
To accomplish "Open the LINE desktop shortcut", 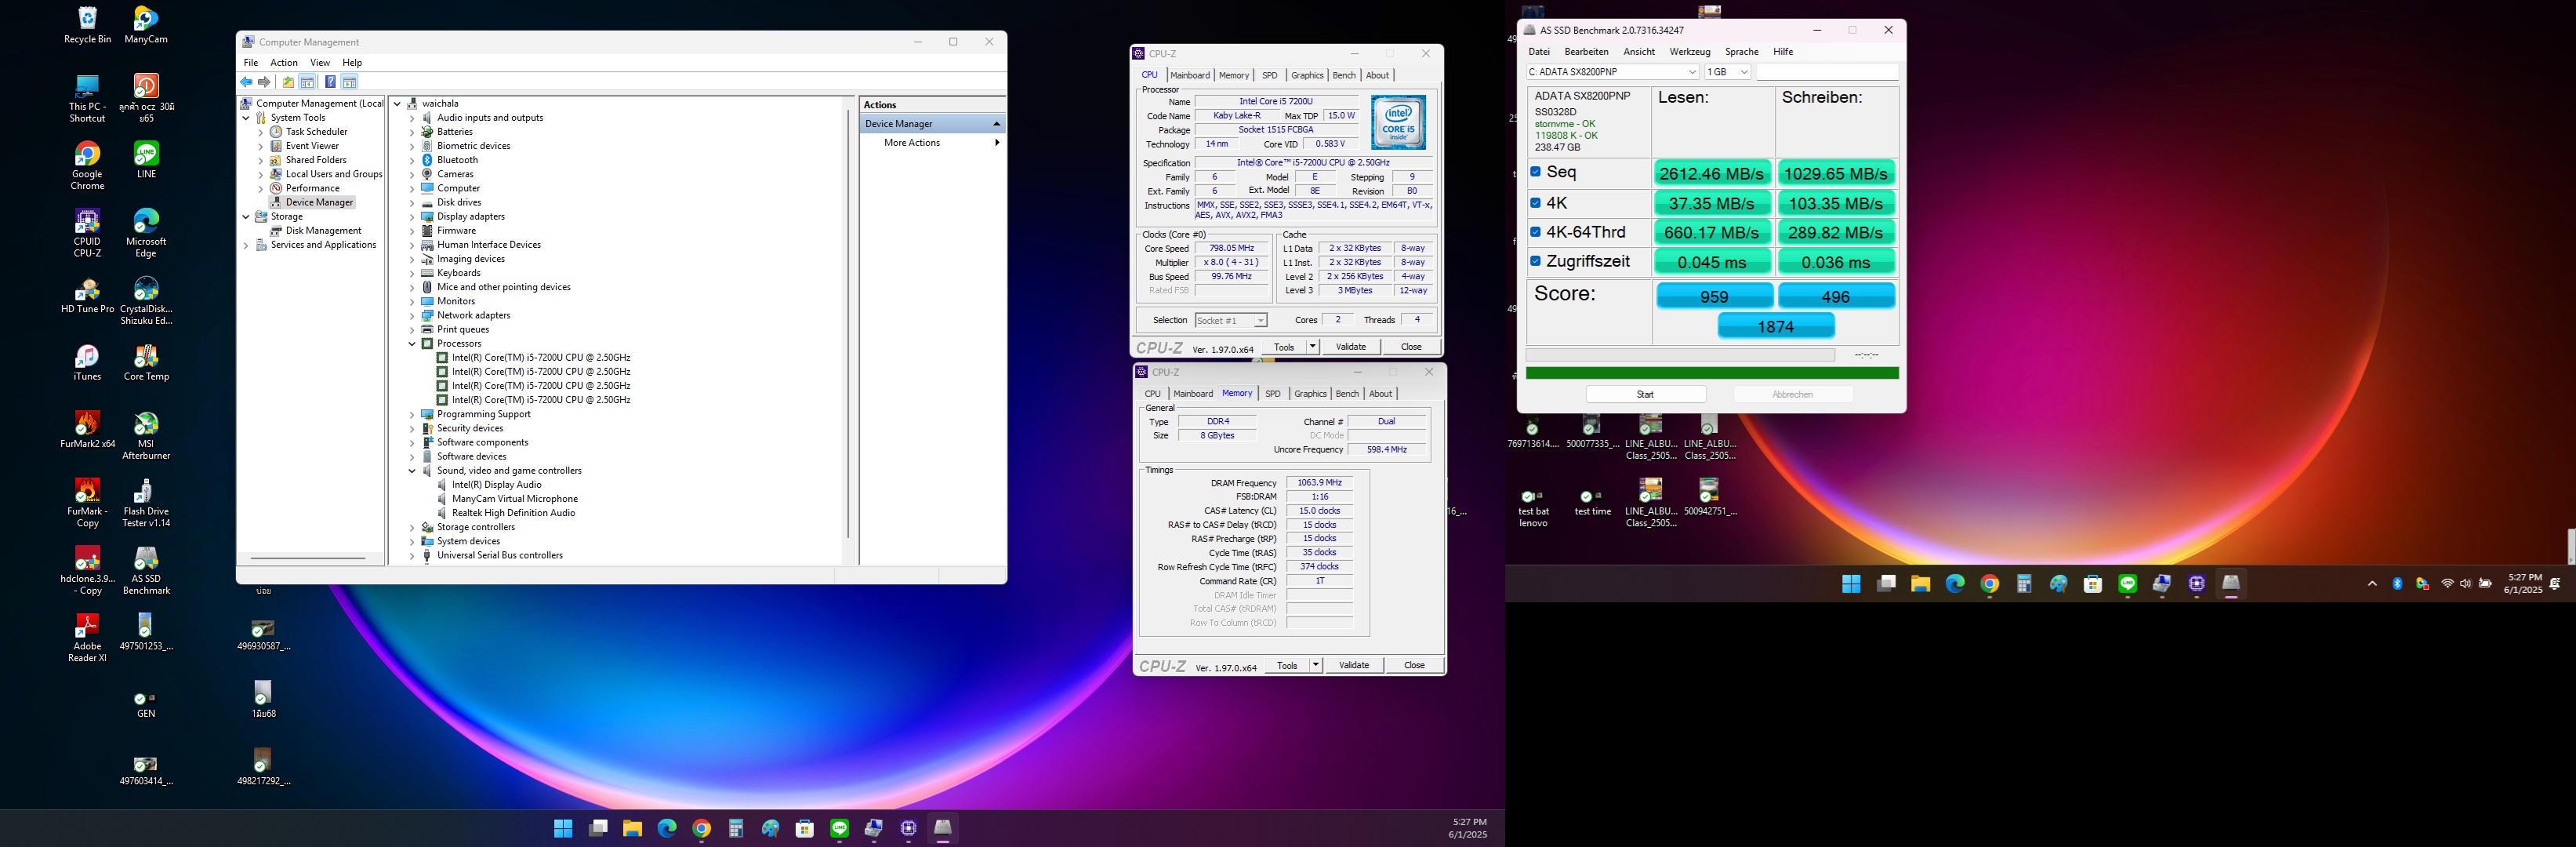I will click(146, 160).
